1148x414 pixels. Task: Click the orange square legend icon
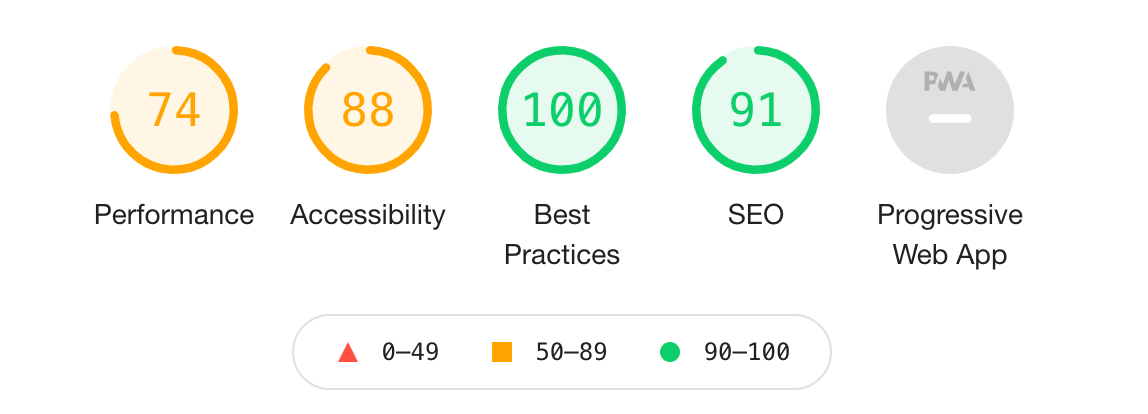502,352
